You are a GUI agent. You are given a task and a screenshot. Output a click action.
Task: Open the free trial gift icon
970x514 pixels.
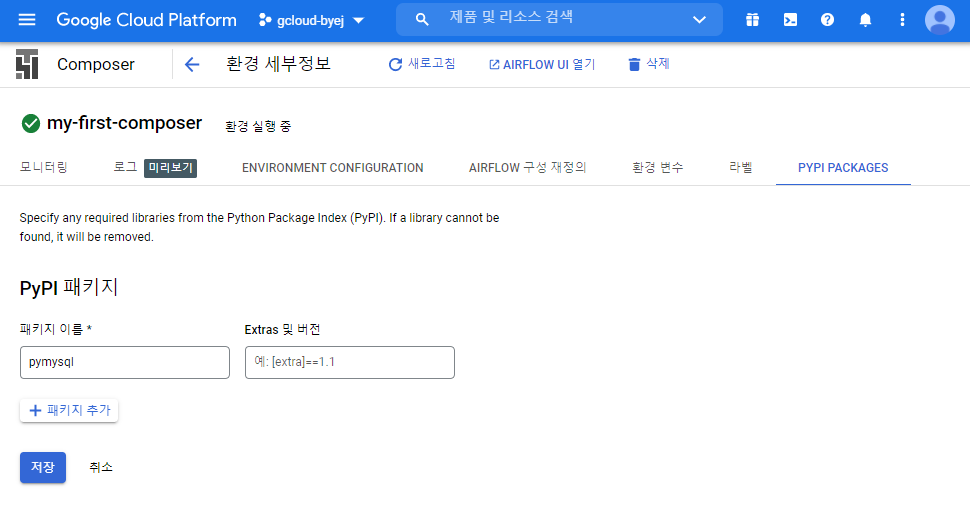point(752,20)
